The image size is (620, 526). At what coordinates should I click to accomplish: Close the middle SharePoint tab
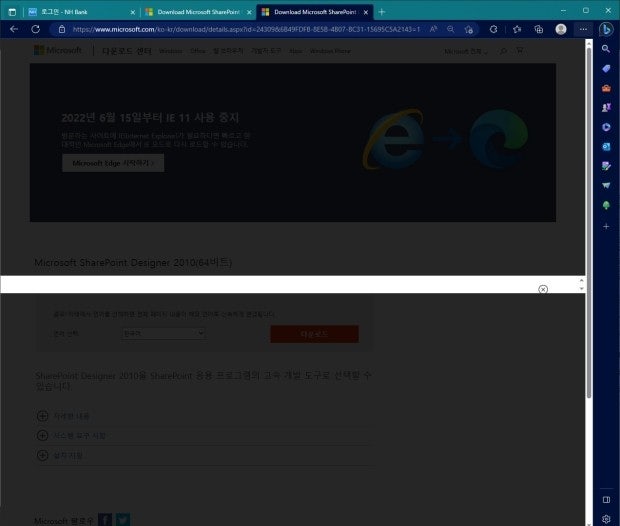click(249, 12)
